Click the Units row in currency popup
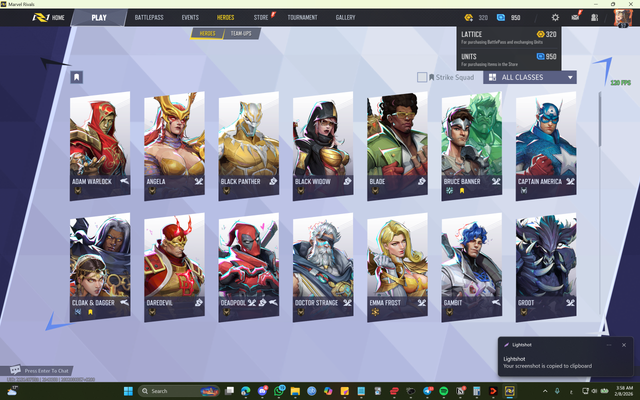 click(x=509, y=60)
